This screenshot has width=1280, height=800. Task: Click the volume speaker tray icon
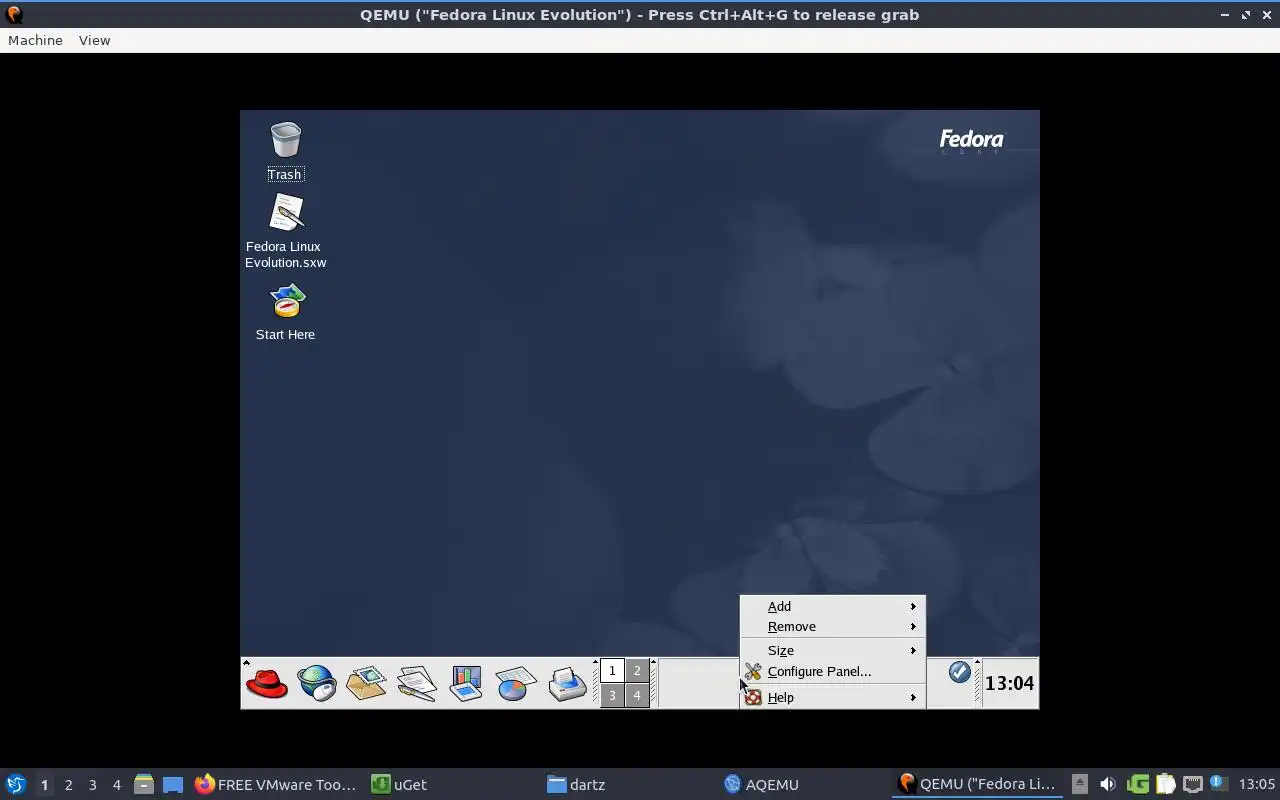point(1107,784)
